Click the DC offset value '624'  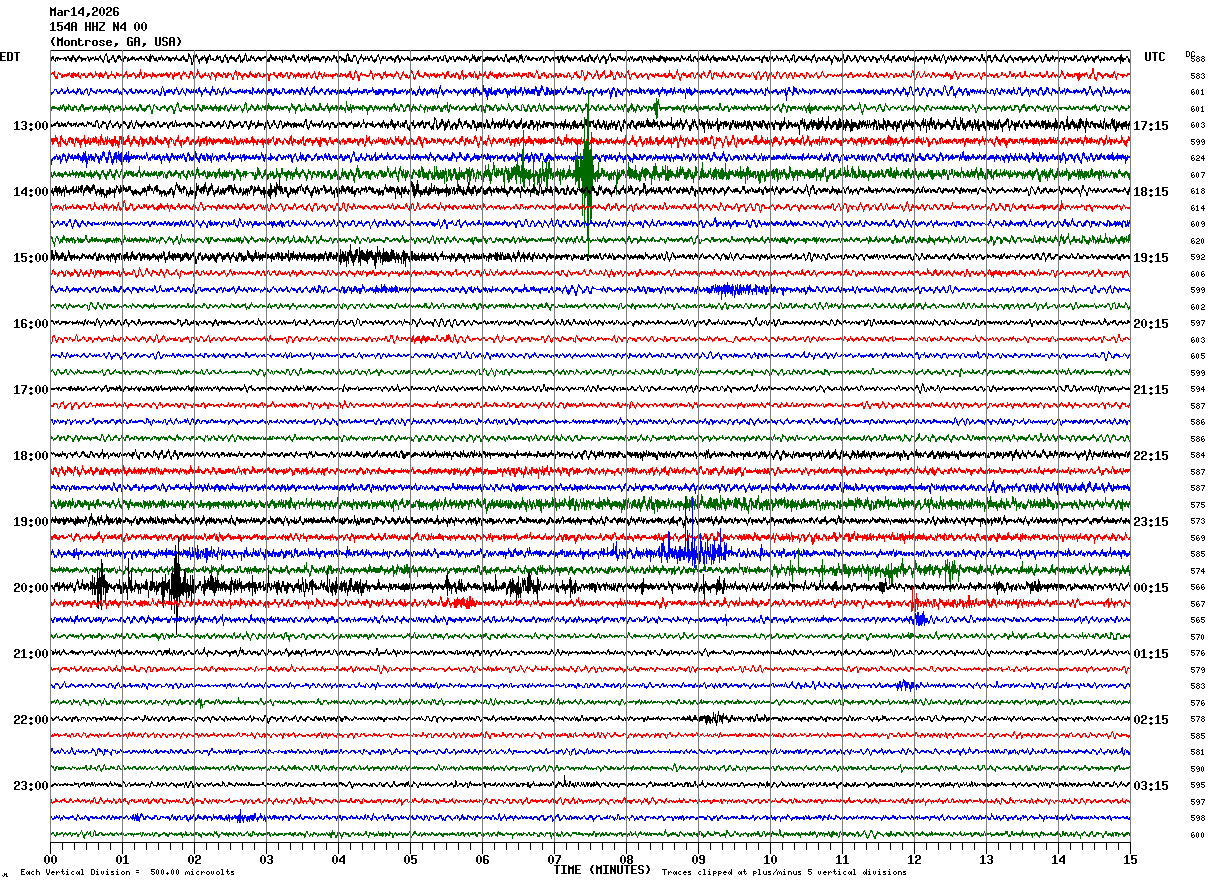pos(1197,159)
